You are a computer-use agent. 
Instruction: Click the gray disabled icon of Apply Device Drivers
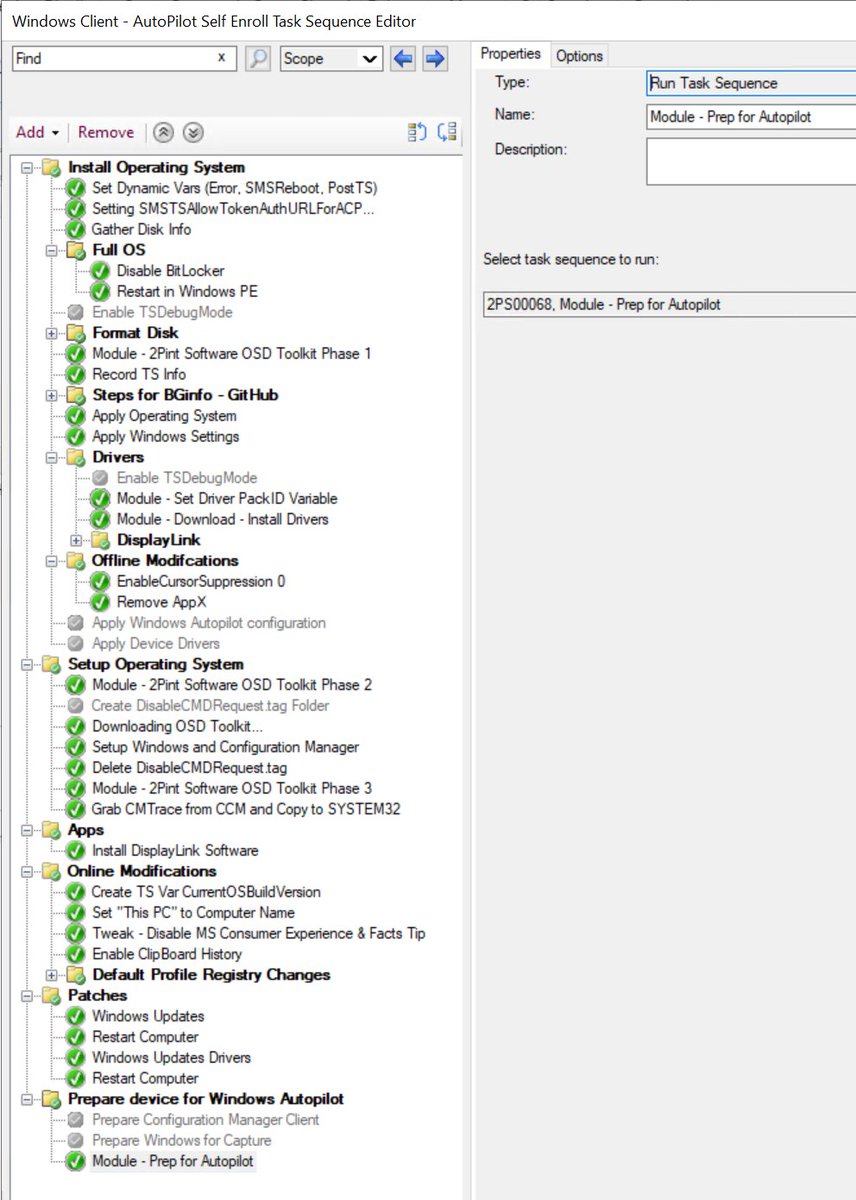[x=75, y=643]
